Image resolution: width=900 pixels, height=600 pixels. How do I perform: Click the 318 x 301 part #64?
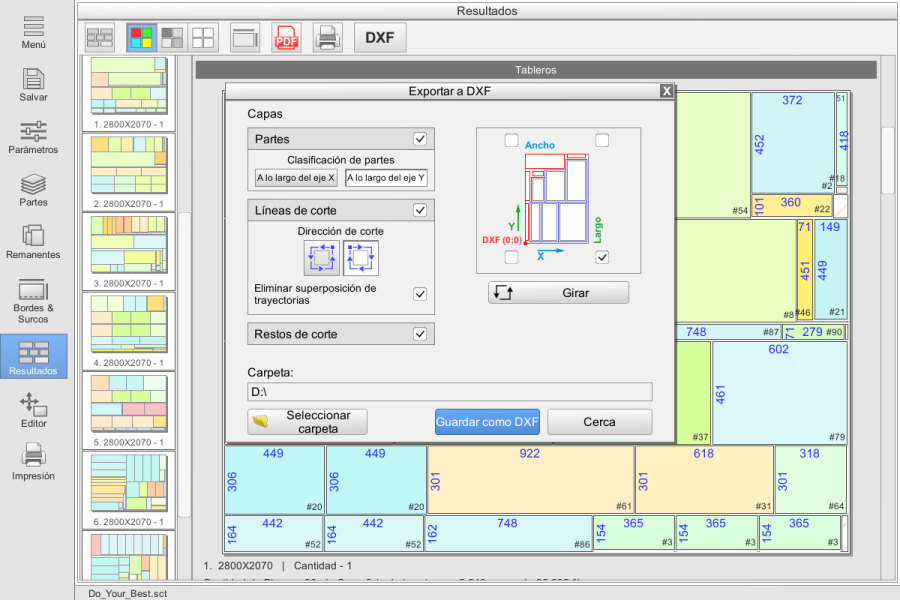(x=810, y=480)
